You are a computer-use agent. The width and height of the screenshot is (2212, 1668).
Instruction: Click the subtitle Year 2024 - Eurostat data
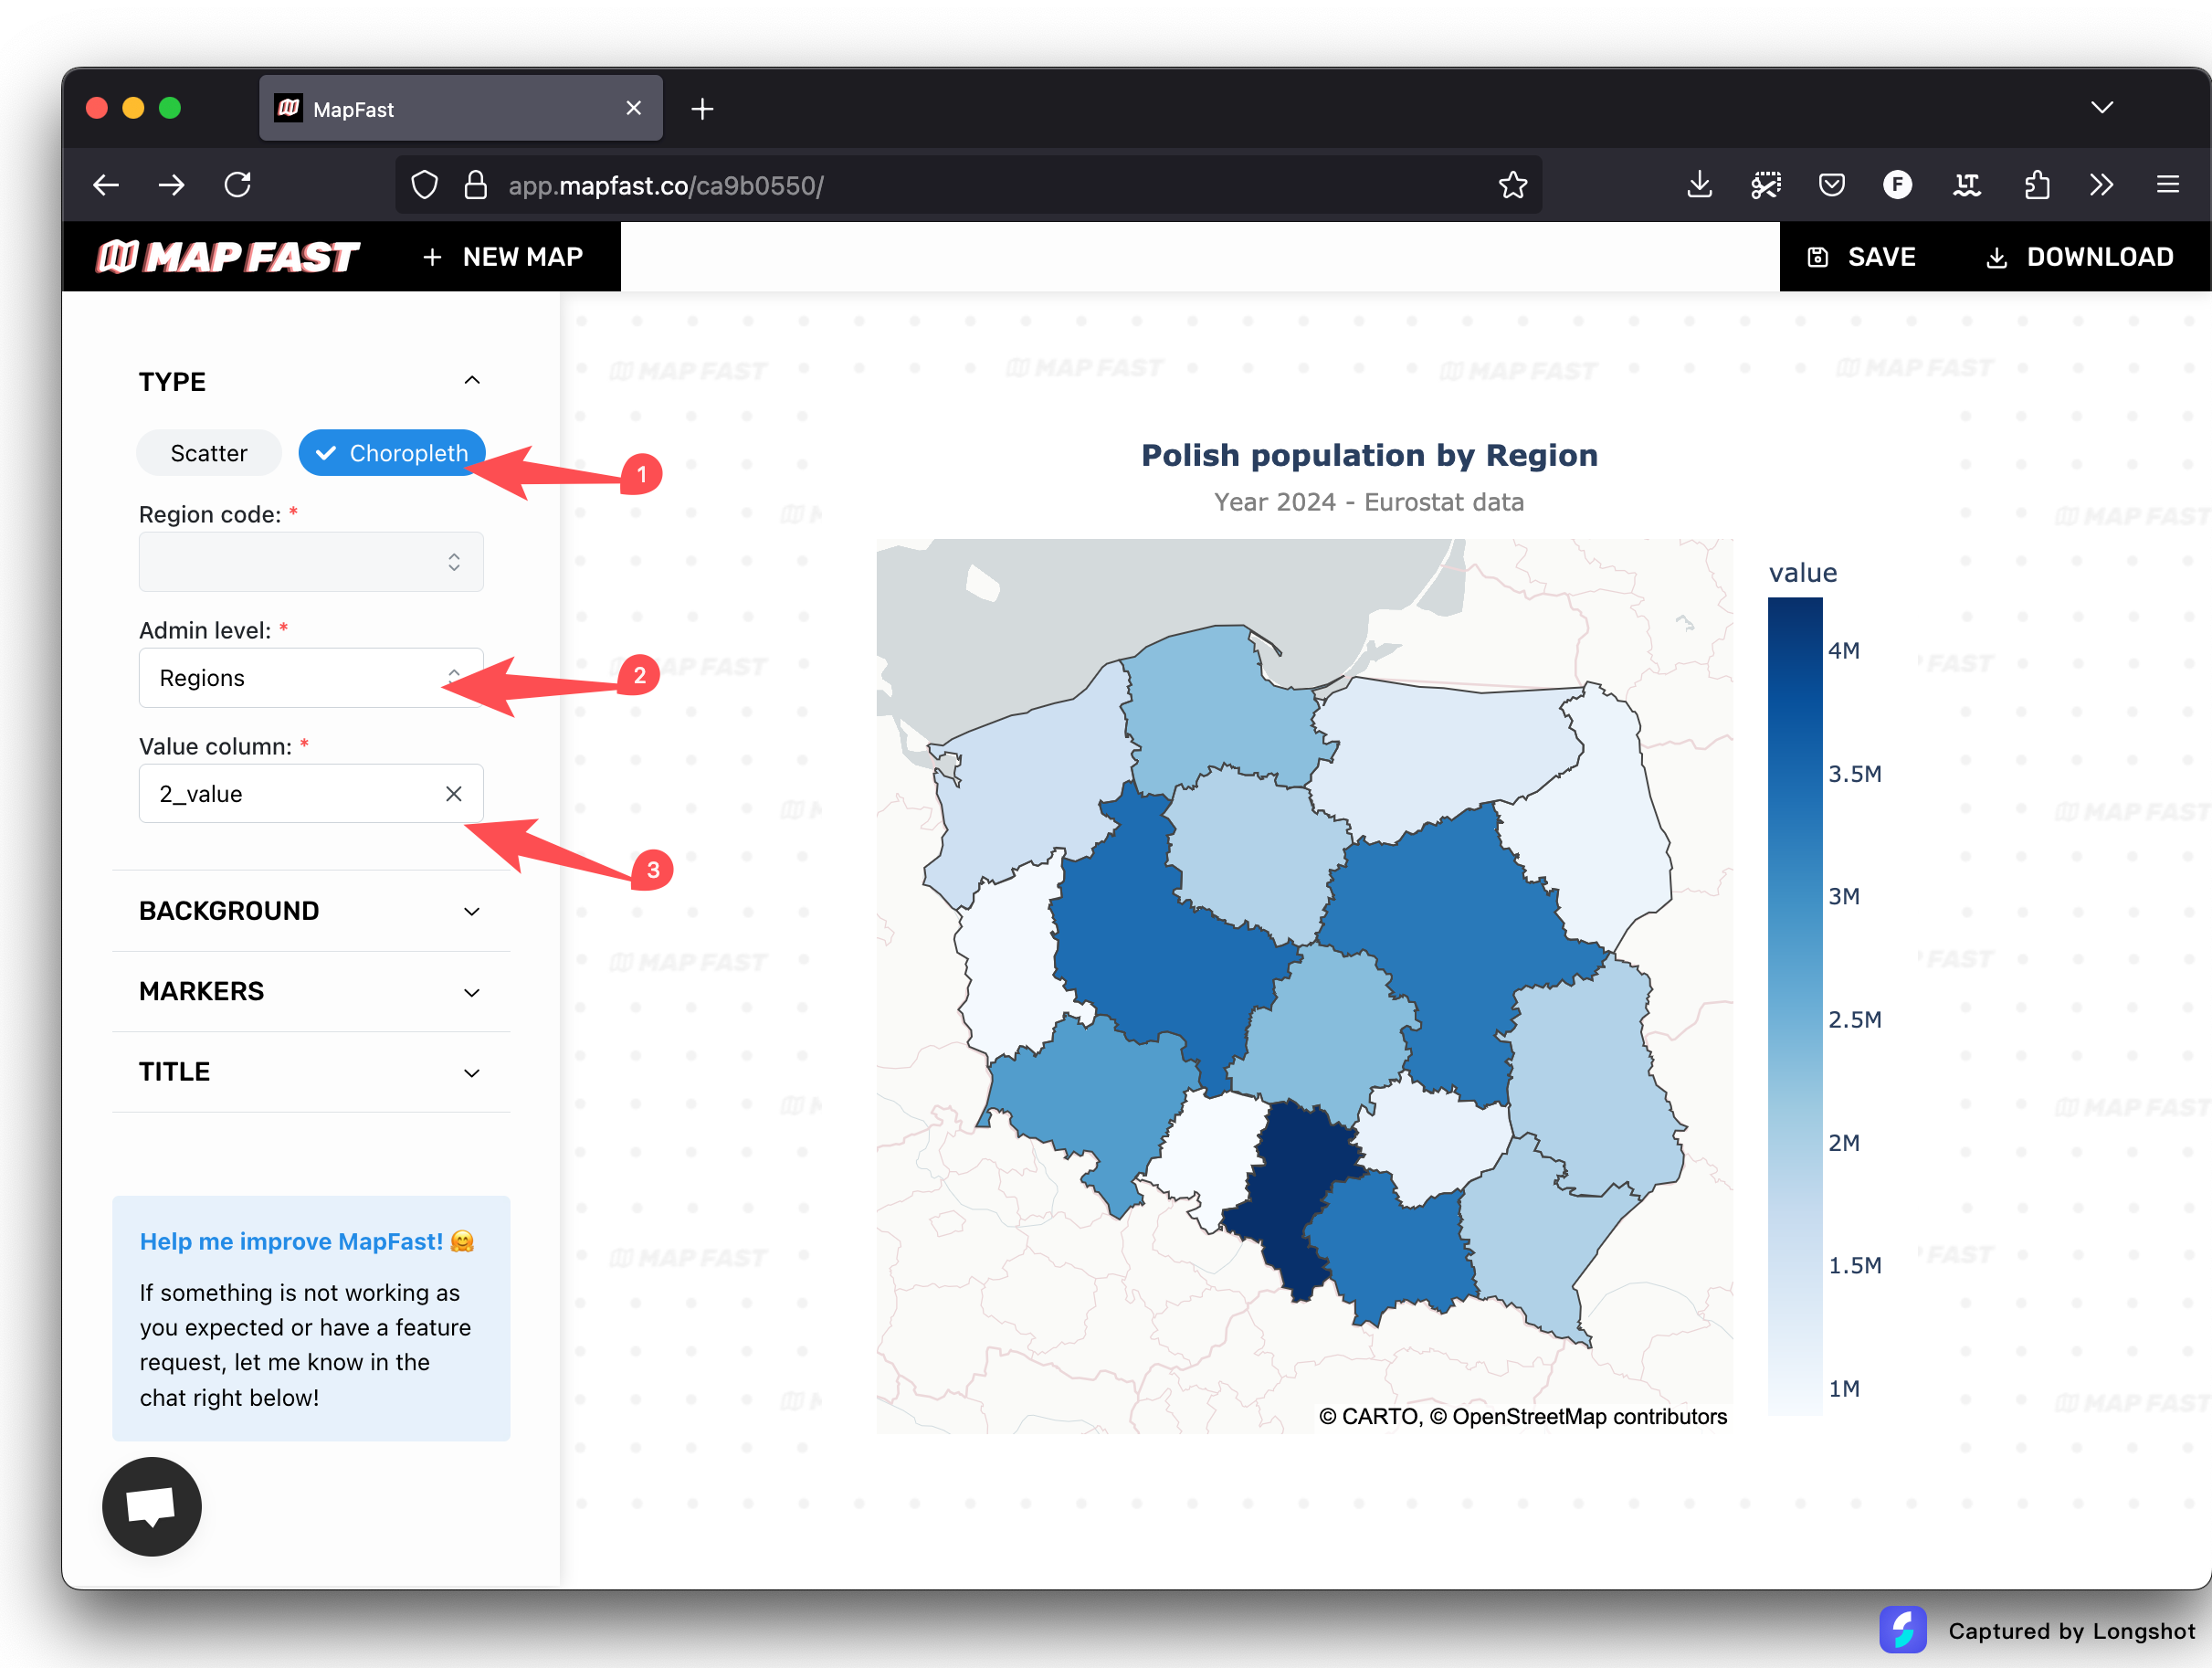coord(1369,502)
